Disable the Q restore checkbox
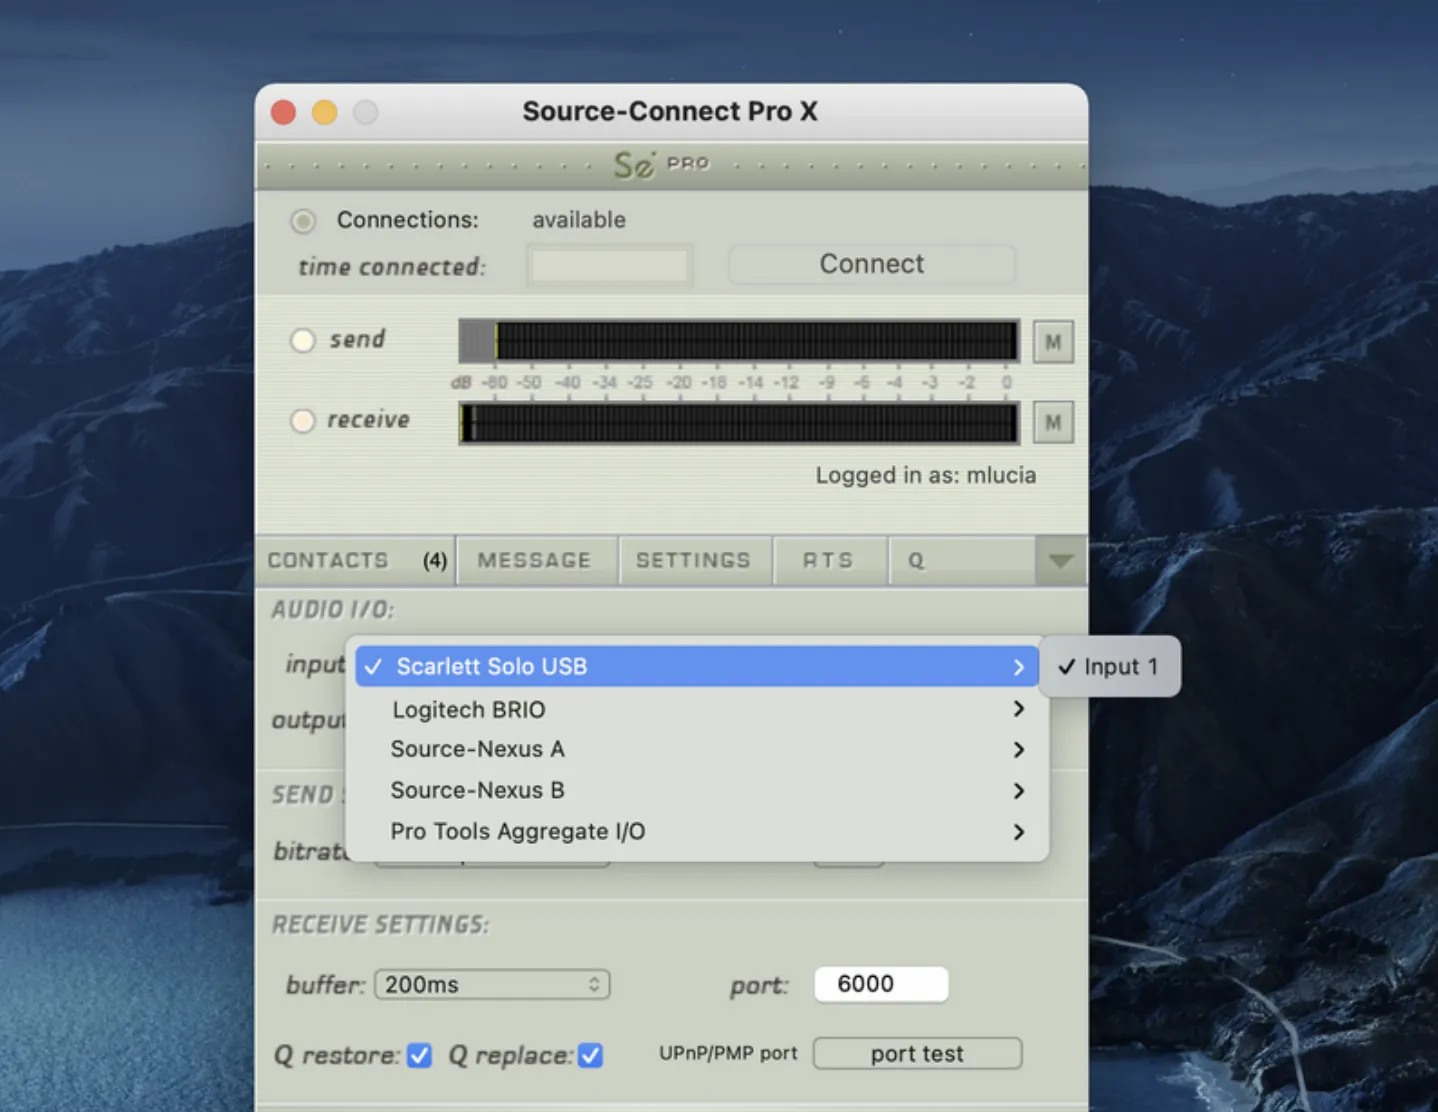This screenshot has width=1438, height=1112. pyautogui.click(x=420, y=1055)
